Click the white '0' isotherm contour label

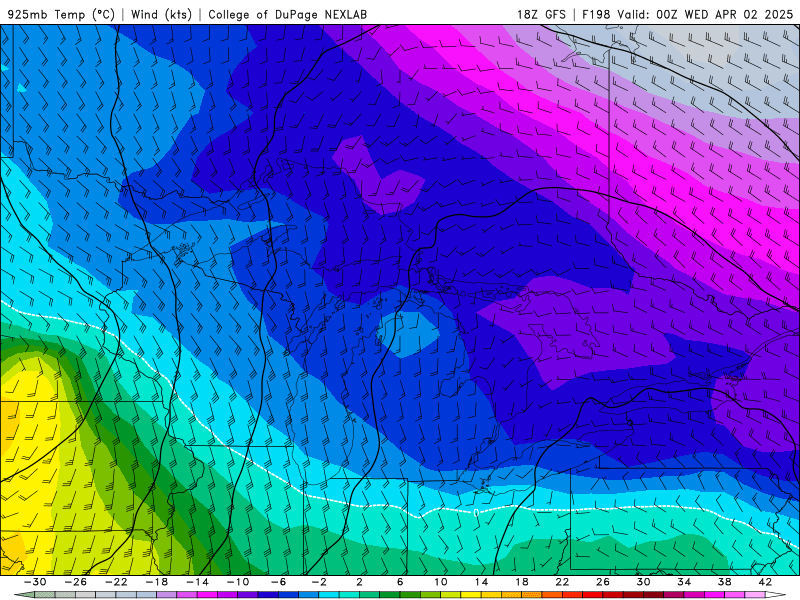[x=476, y=512]
